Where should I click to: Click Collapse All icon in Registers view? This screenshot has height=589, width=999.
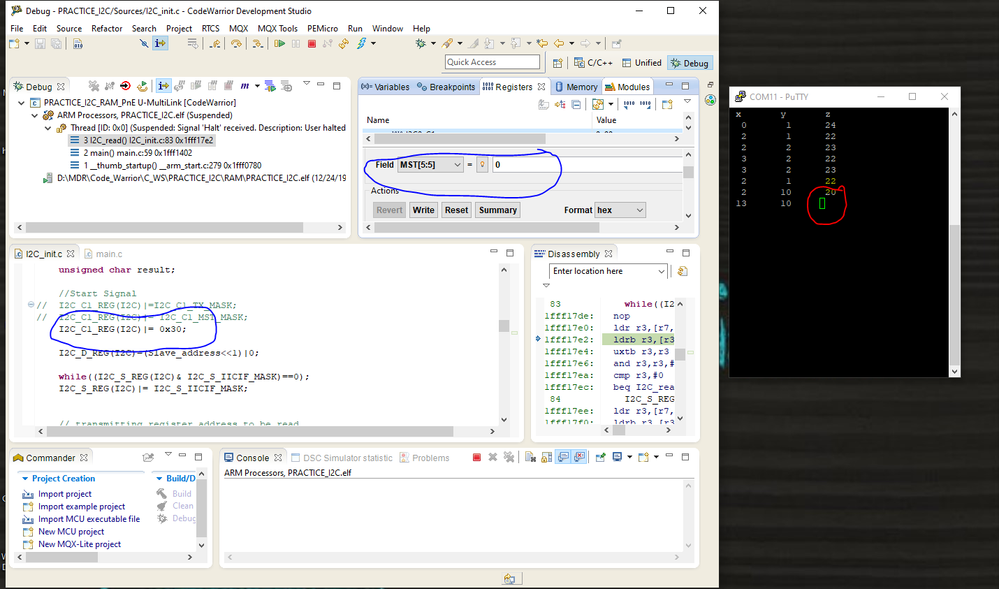(577, 105)
